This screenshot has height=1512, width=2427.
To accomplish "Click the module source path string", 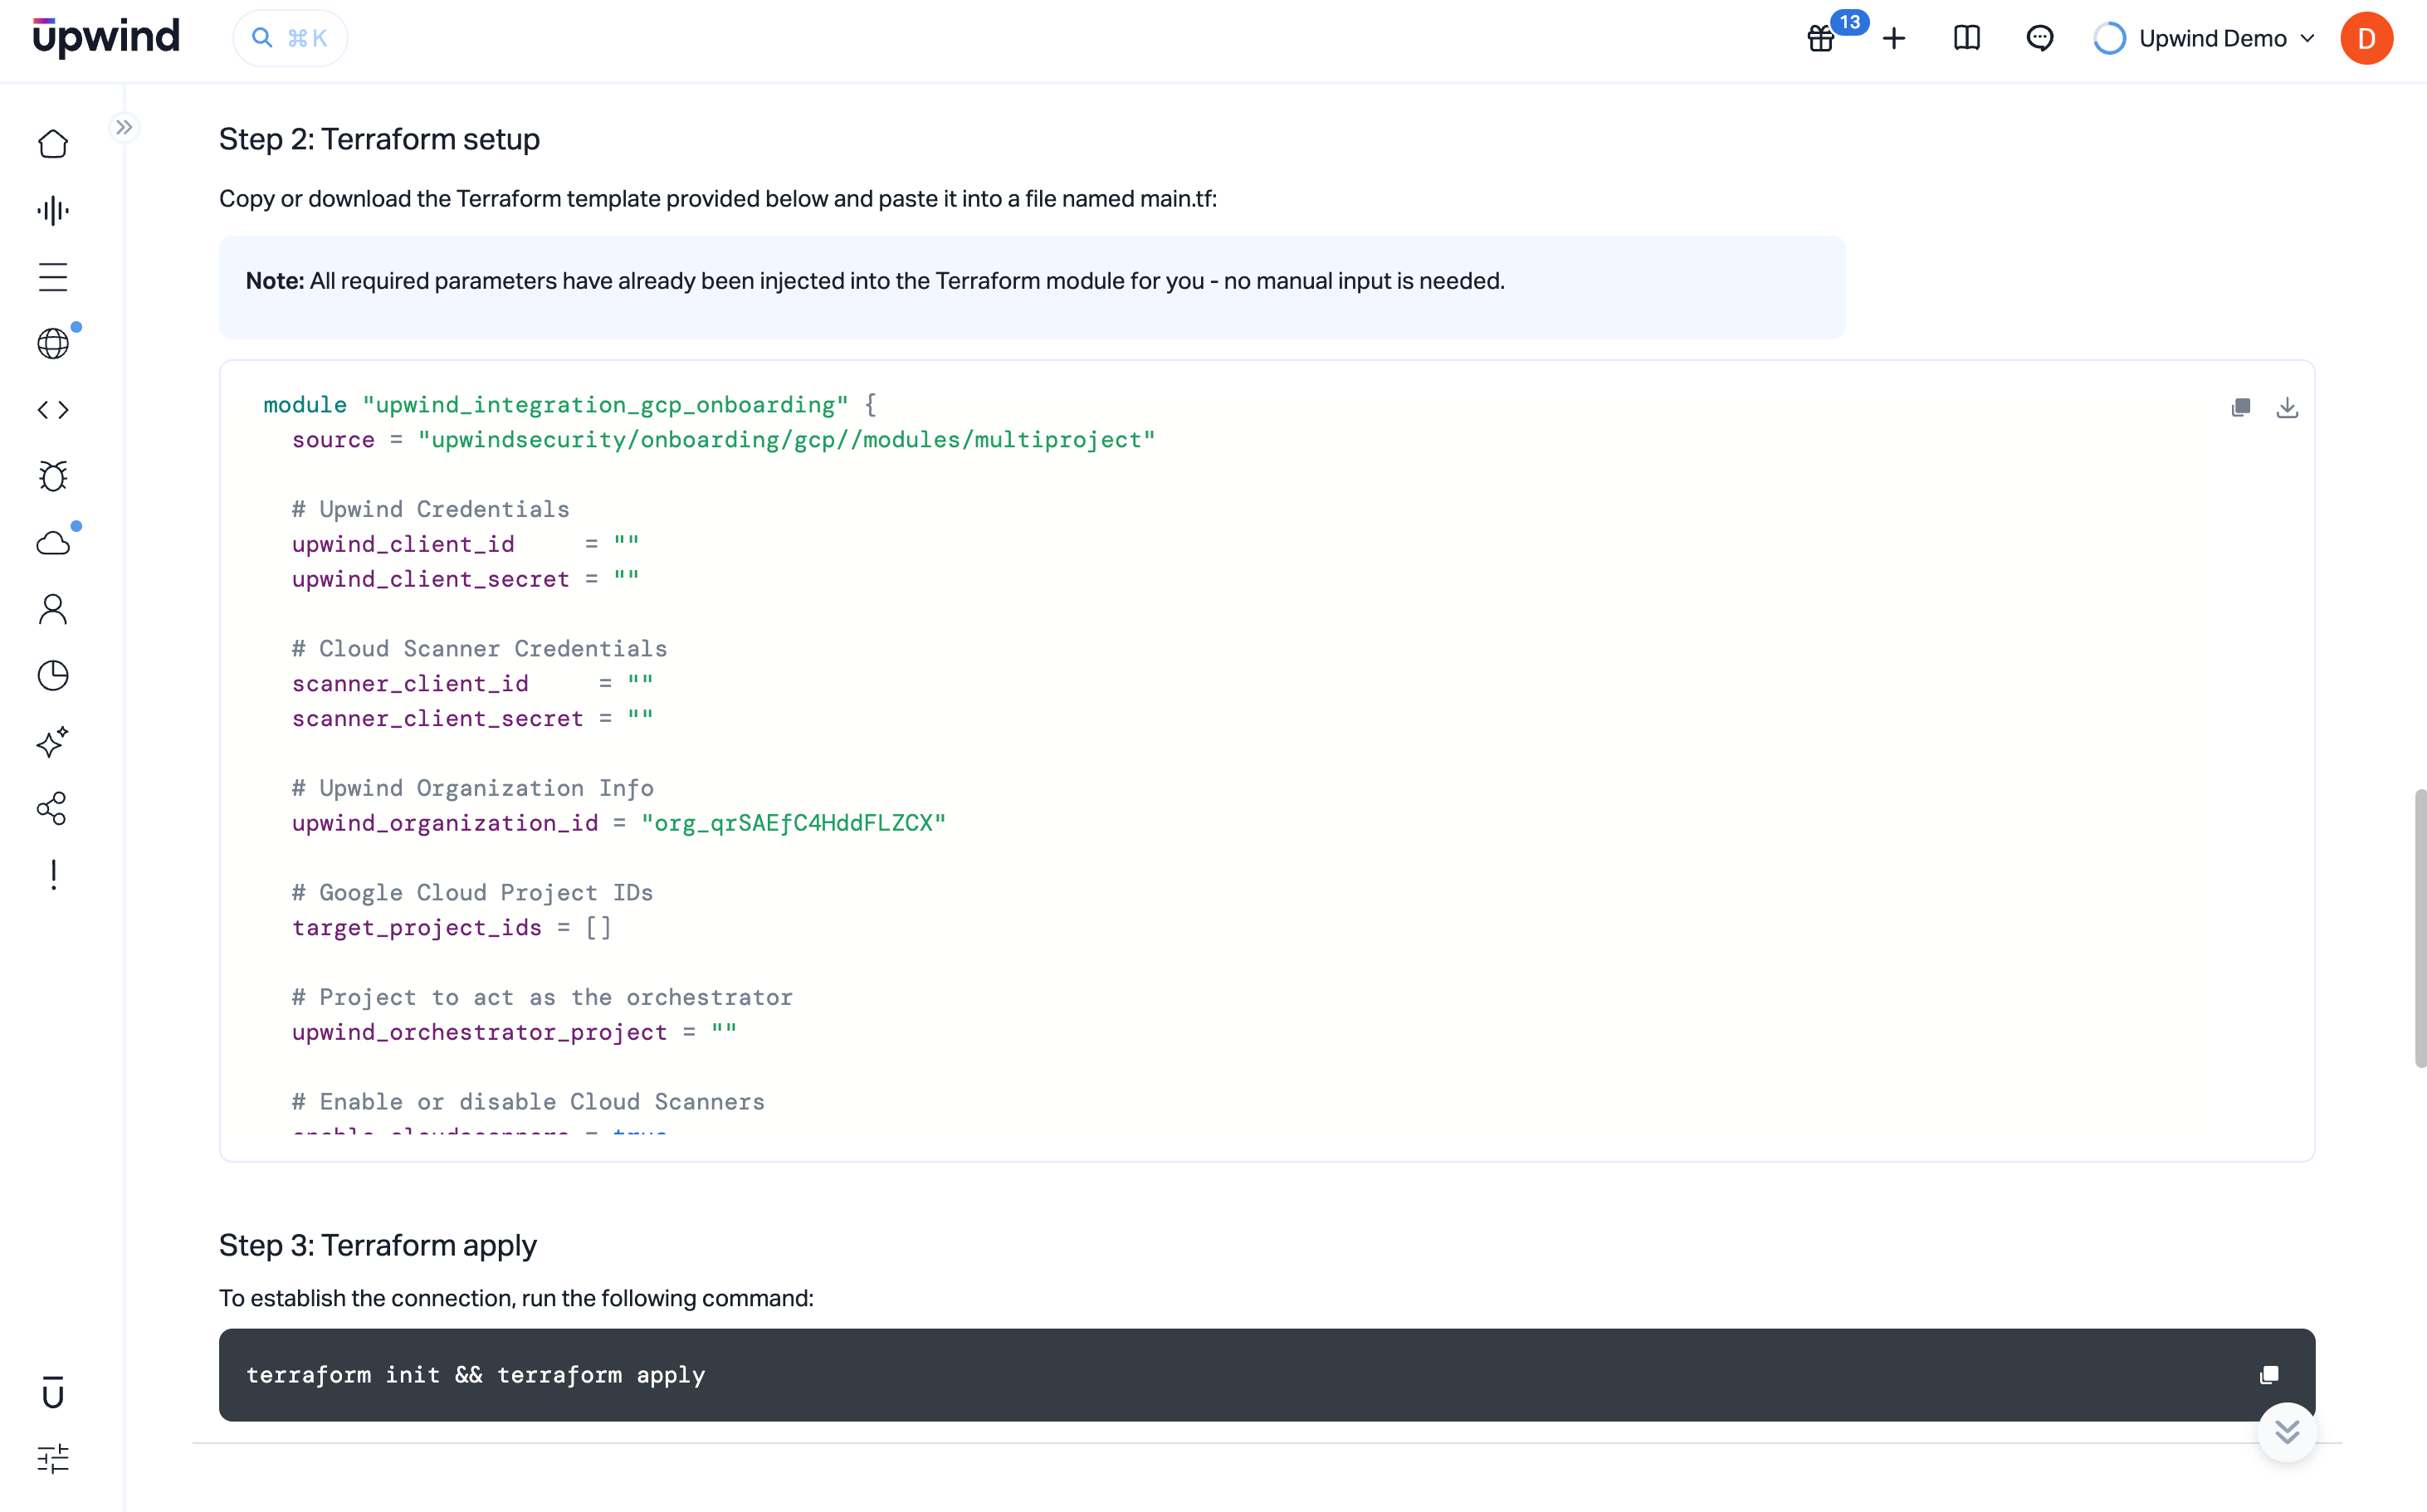I will 786,439.
